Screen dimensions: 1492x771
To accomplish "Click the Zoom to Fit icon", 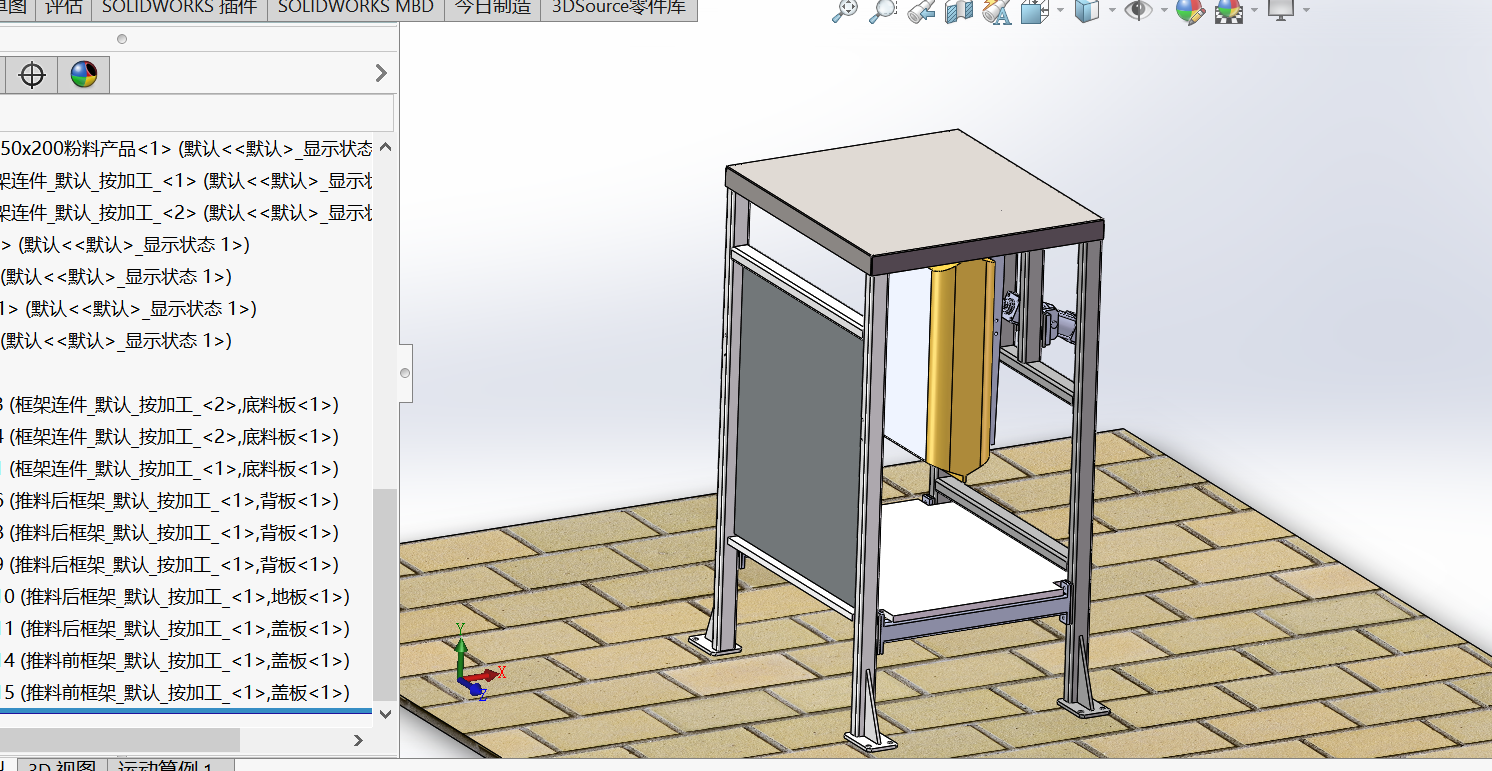I will (x=845, y=11).
